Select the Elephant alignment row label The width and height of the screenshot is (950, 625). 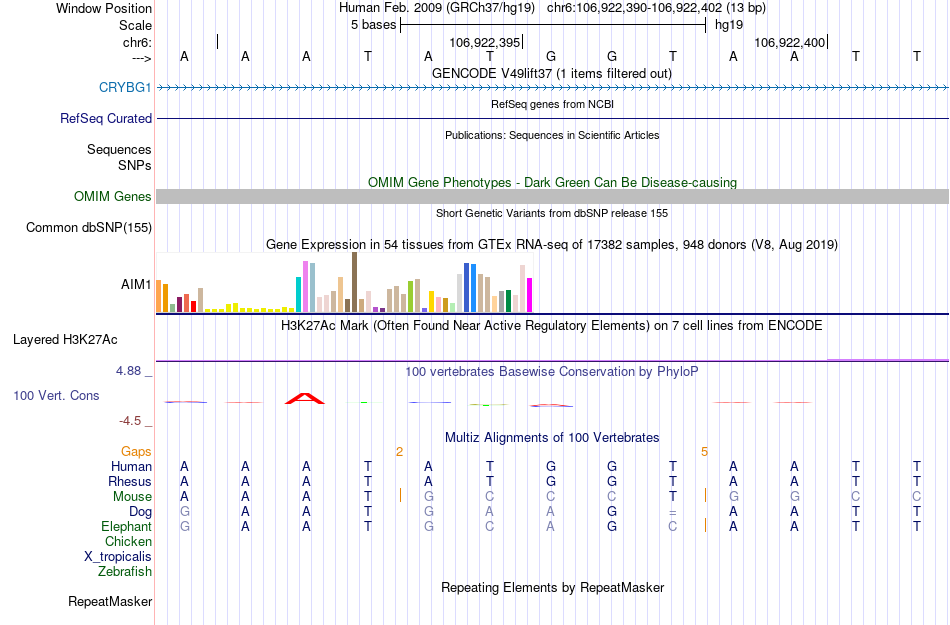[x=126, y=526]
